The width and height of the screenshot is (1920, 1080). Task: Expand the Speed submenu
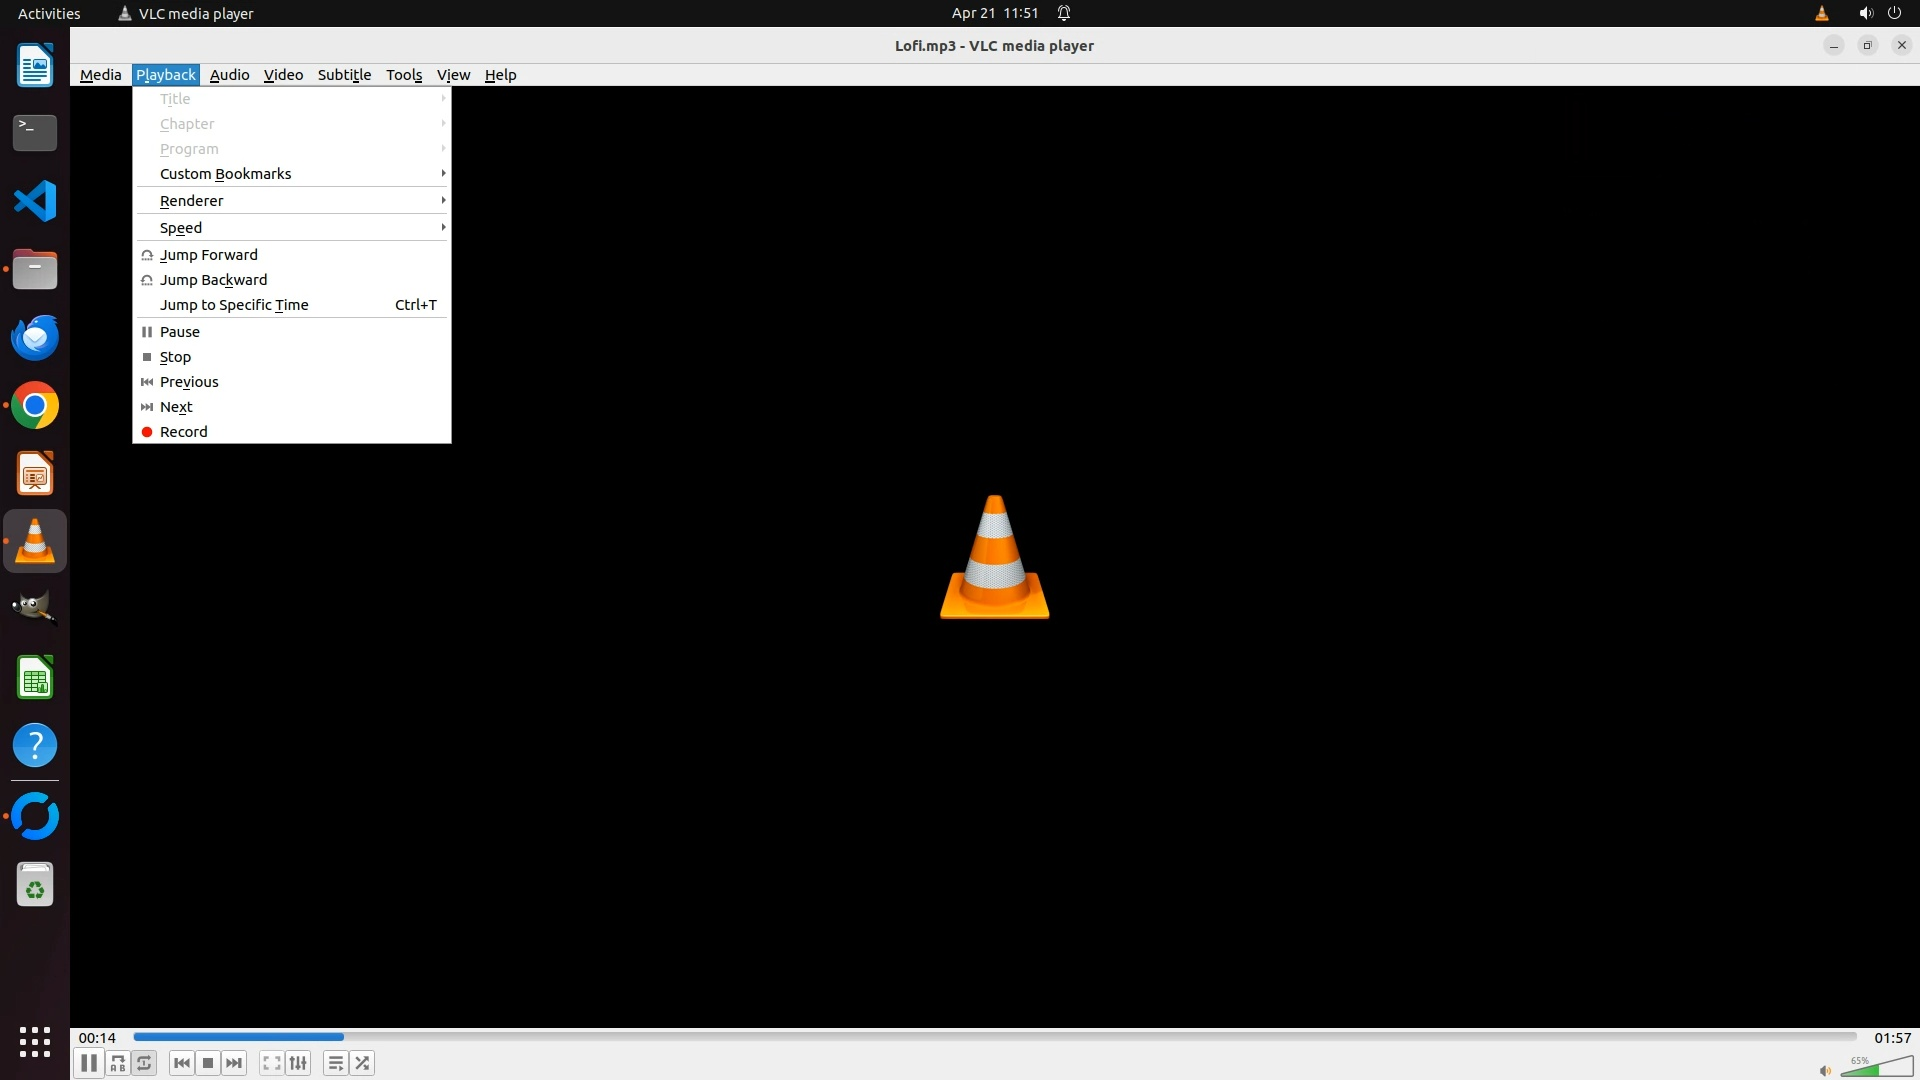(x=181, y=228)
